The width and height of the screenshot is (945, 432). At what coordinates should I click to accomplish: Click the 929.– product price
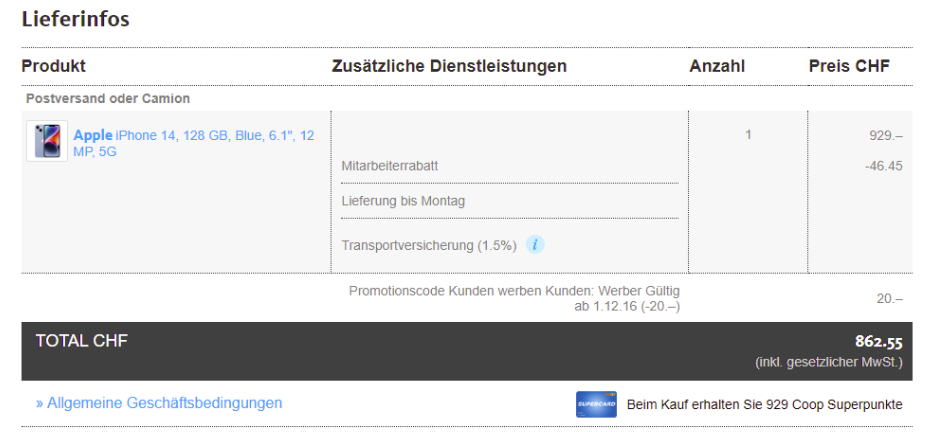pyautogui.click(x=886, y=135)
